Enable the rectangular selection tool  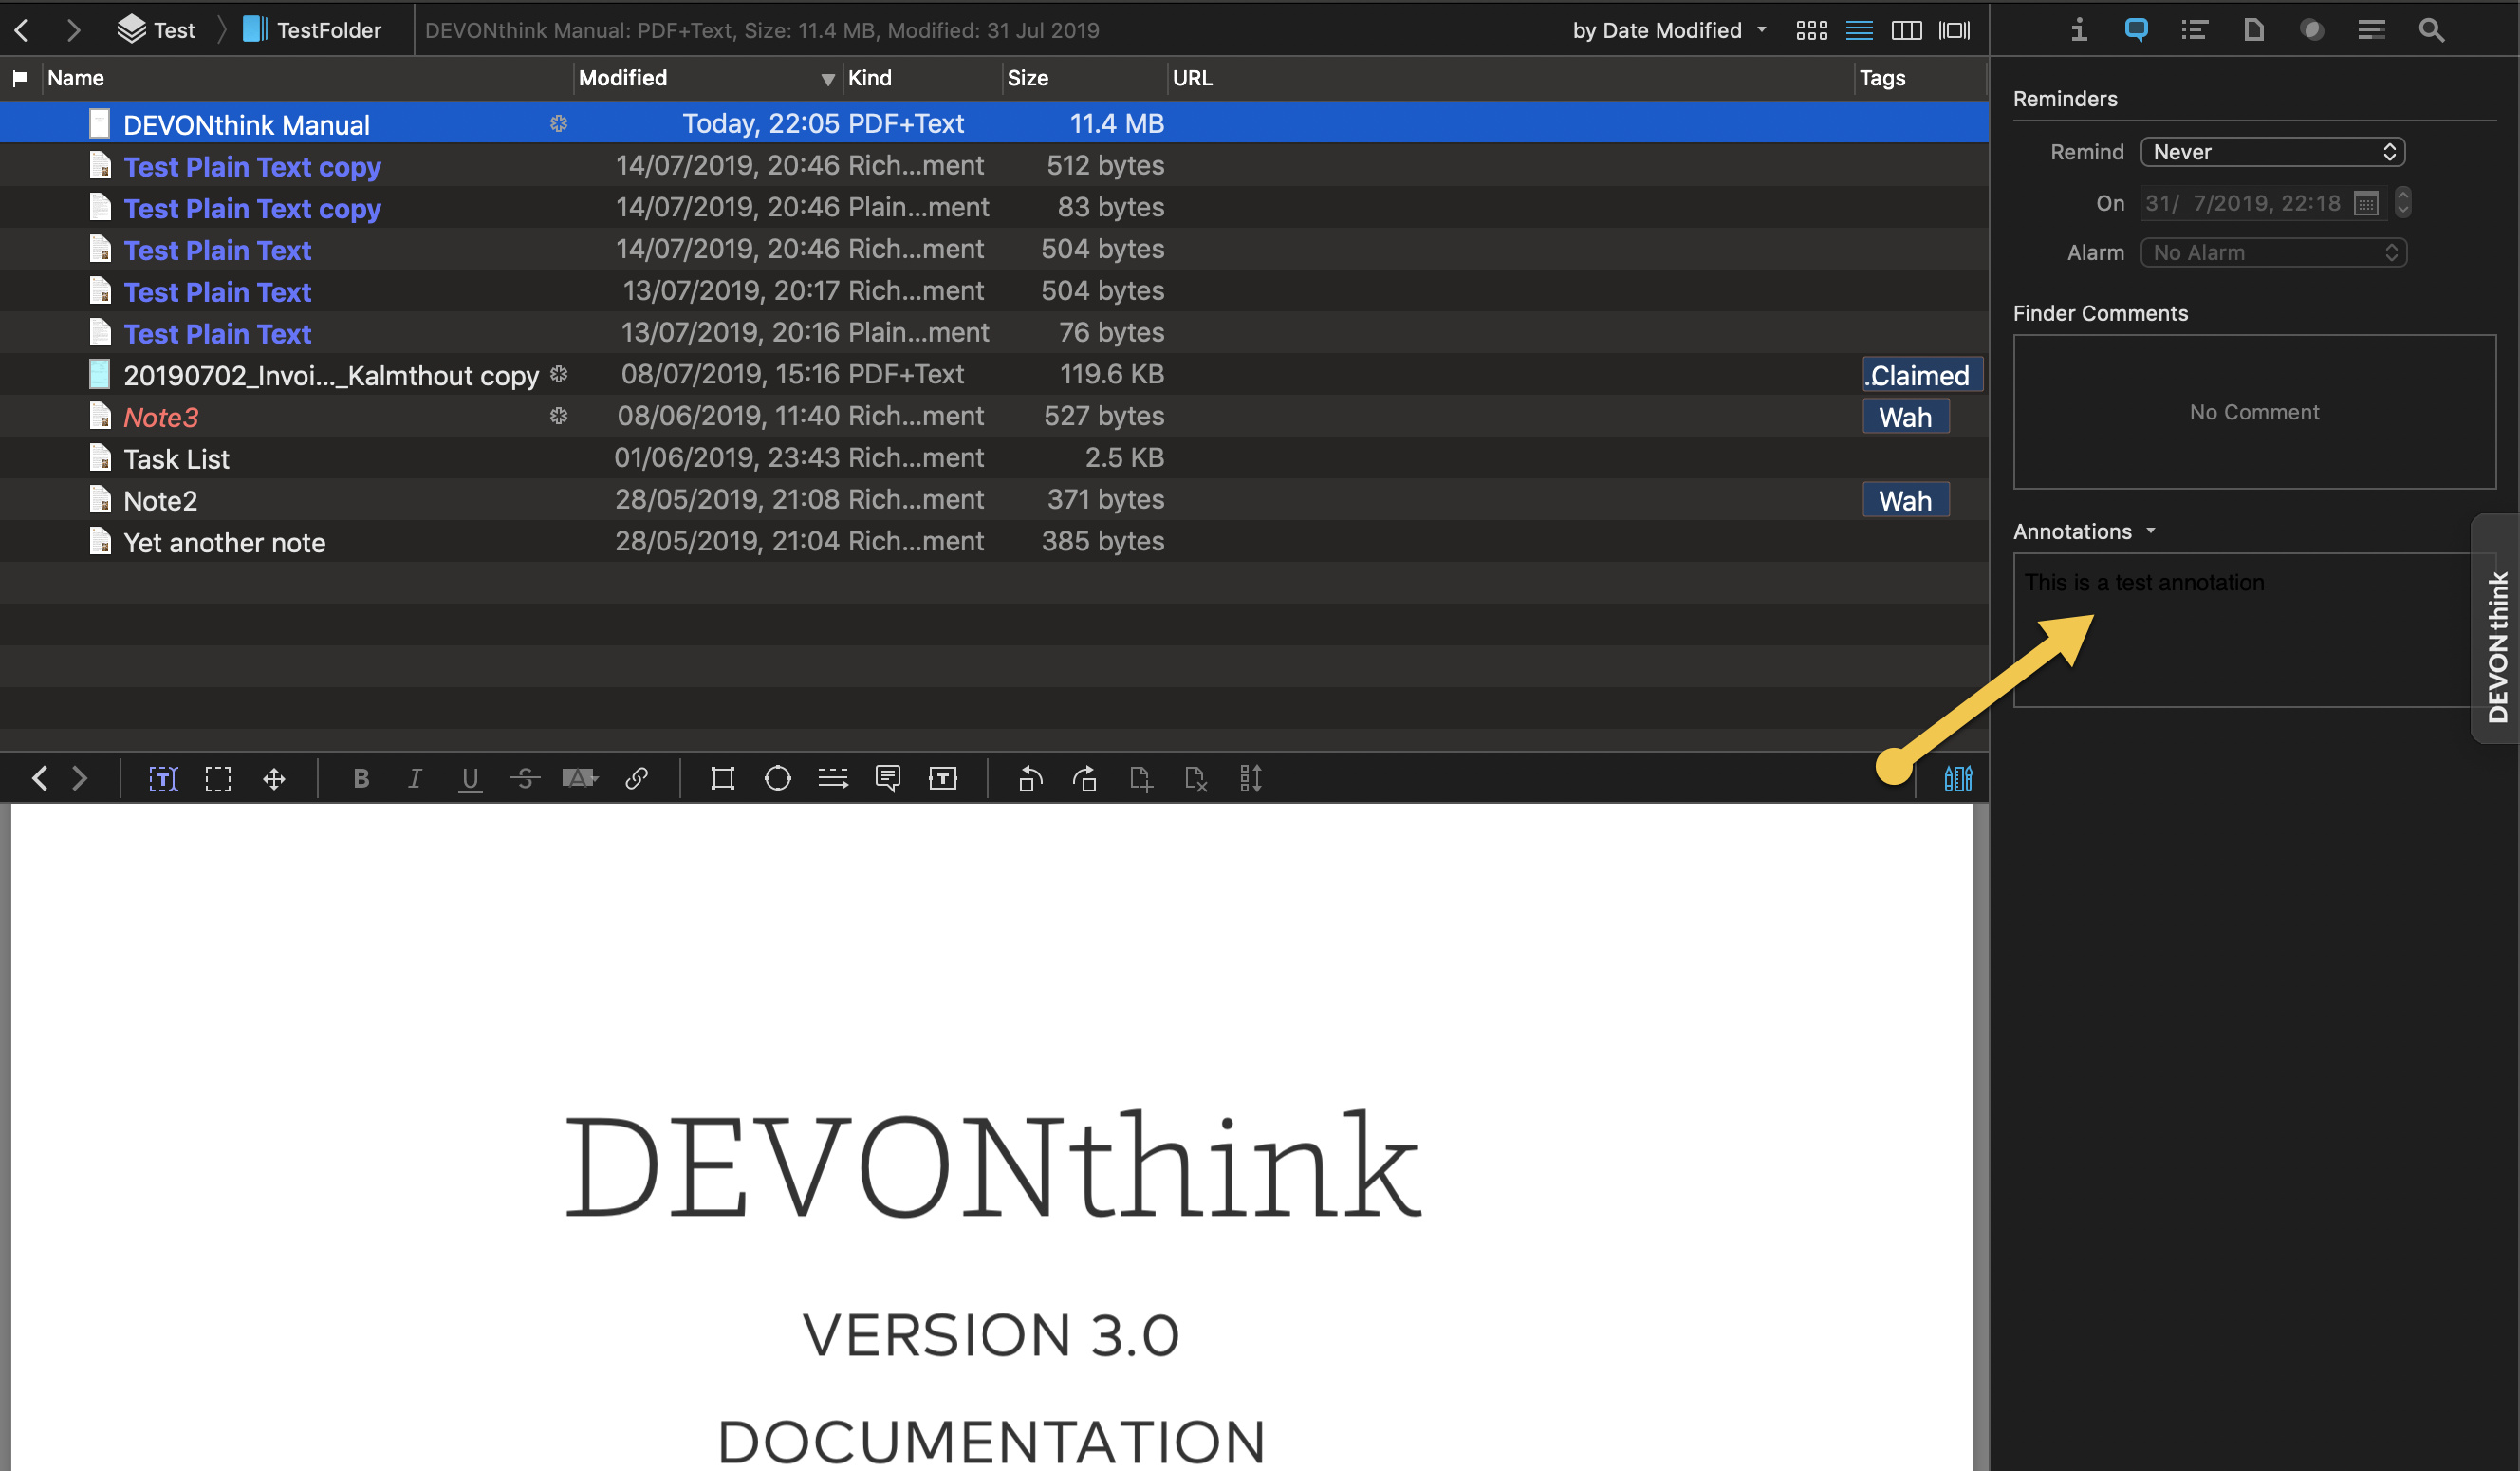tap(218, 778)
